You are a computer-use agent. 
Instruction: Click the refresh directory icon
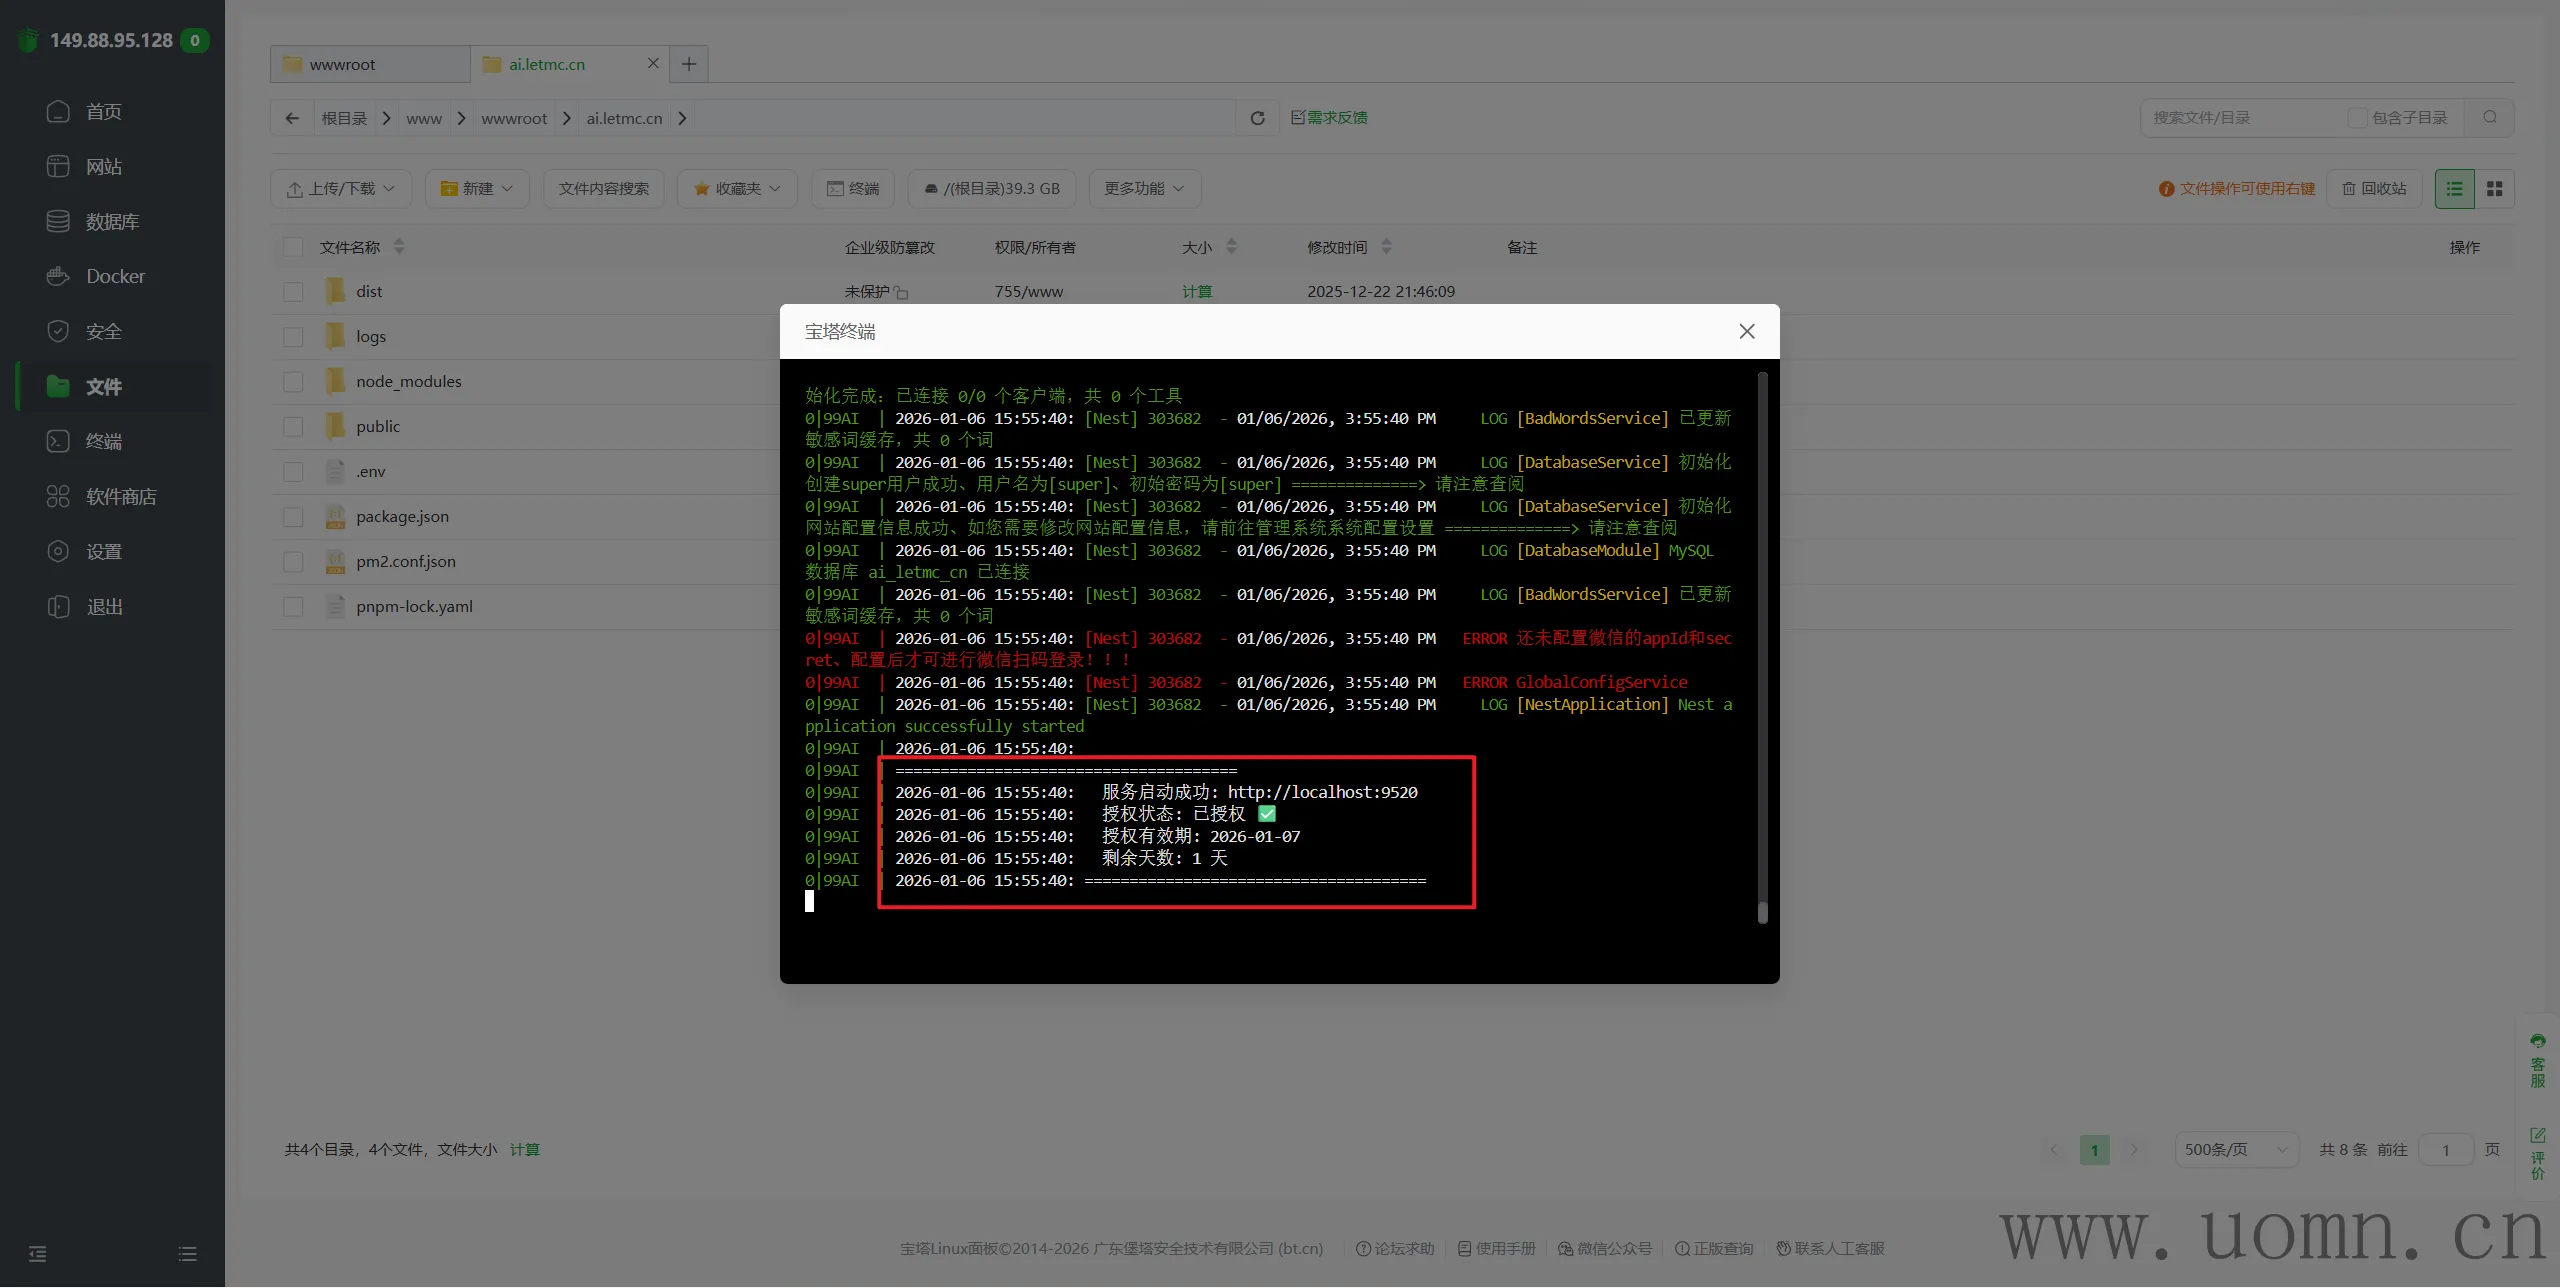[1257, 118]
